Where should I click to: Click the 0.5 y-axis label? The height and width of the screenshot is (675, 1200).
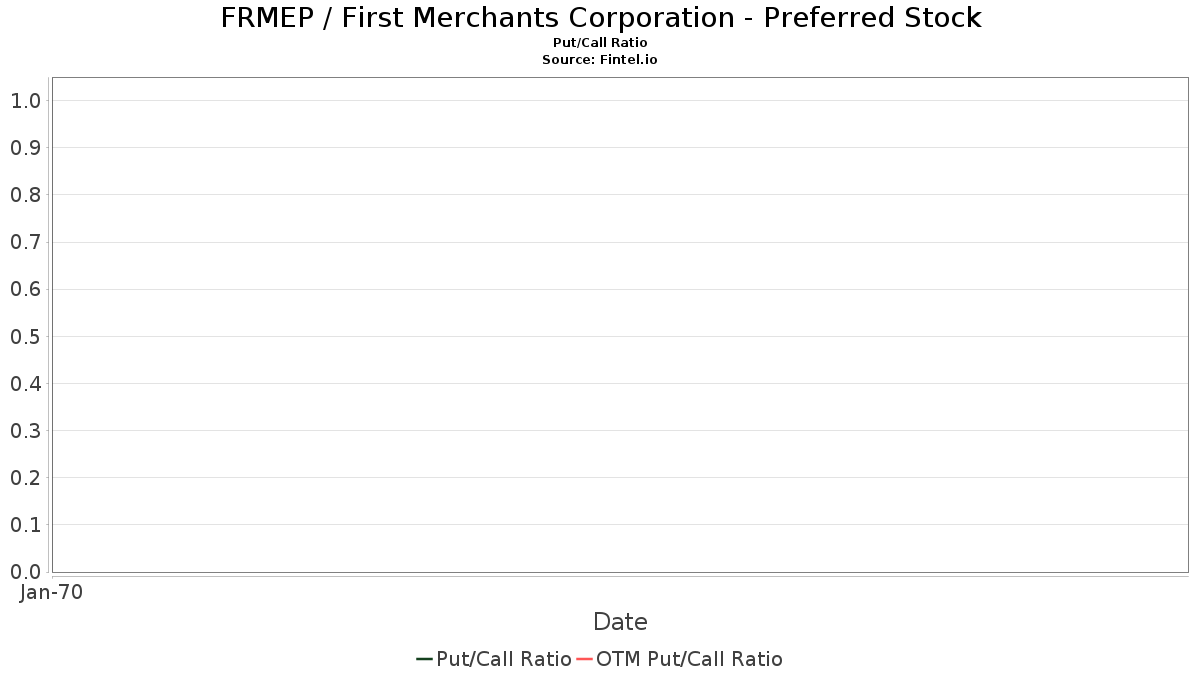coord(25,337)
